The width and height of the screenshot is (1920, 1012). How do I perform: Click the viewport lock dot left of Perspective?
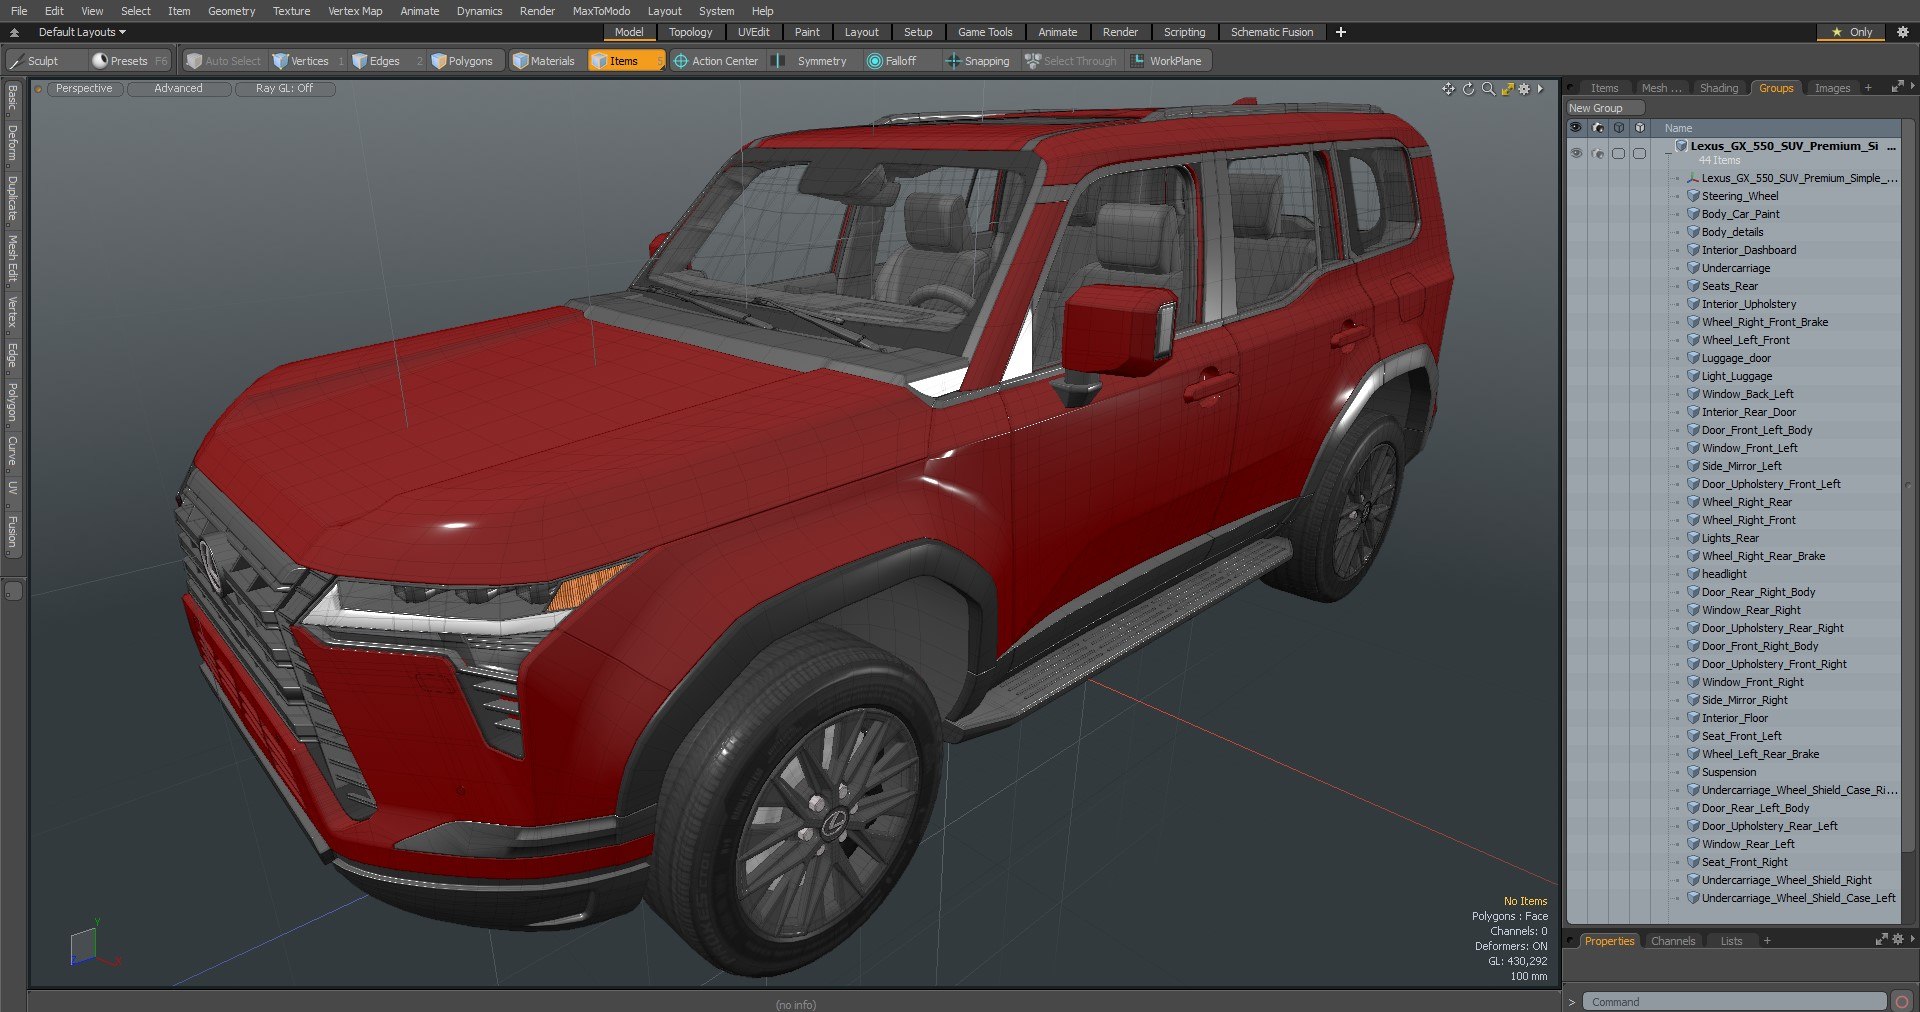tap(38, 89)
